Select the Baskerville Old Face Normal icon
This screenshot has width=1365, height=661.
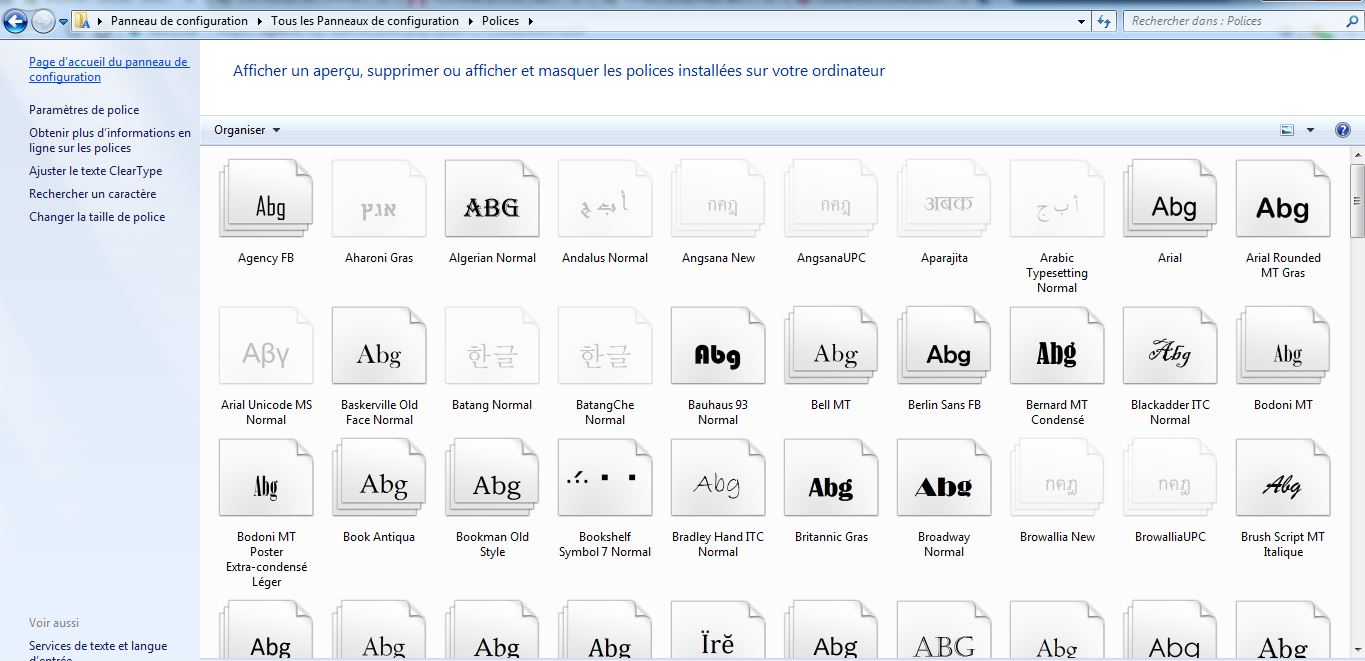tap(379, 346)
